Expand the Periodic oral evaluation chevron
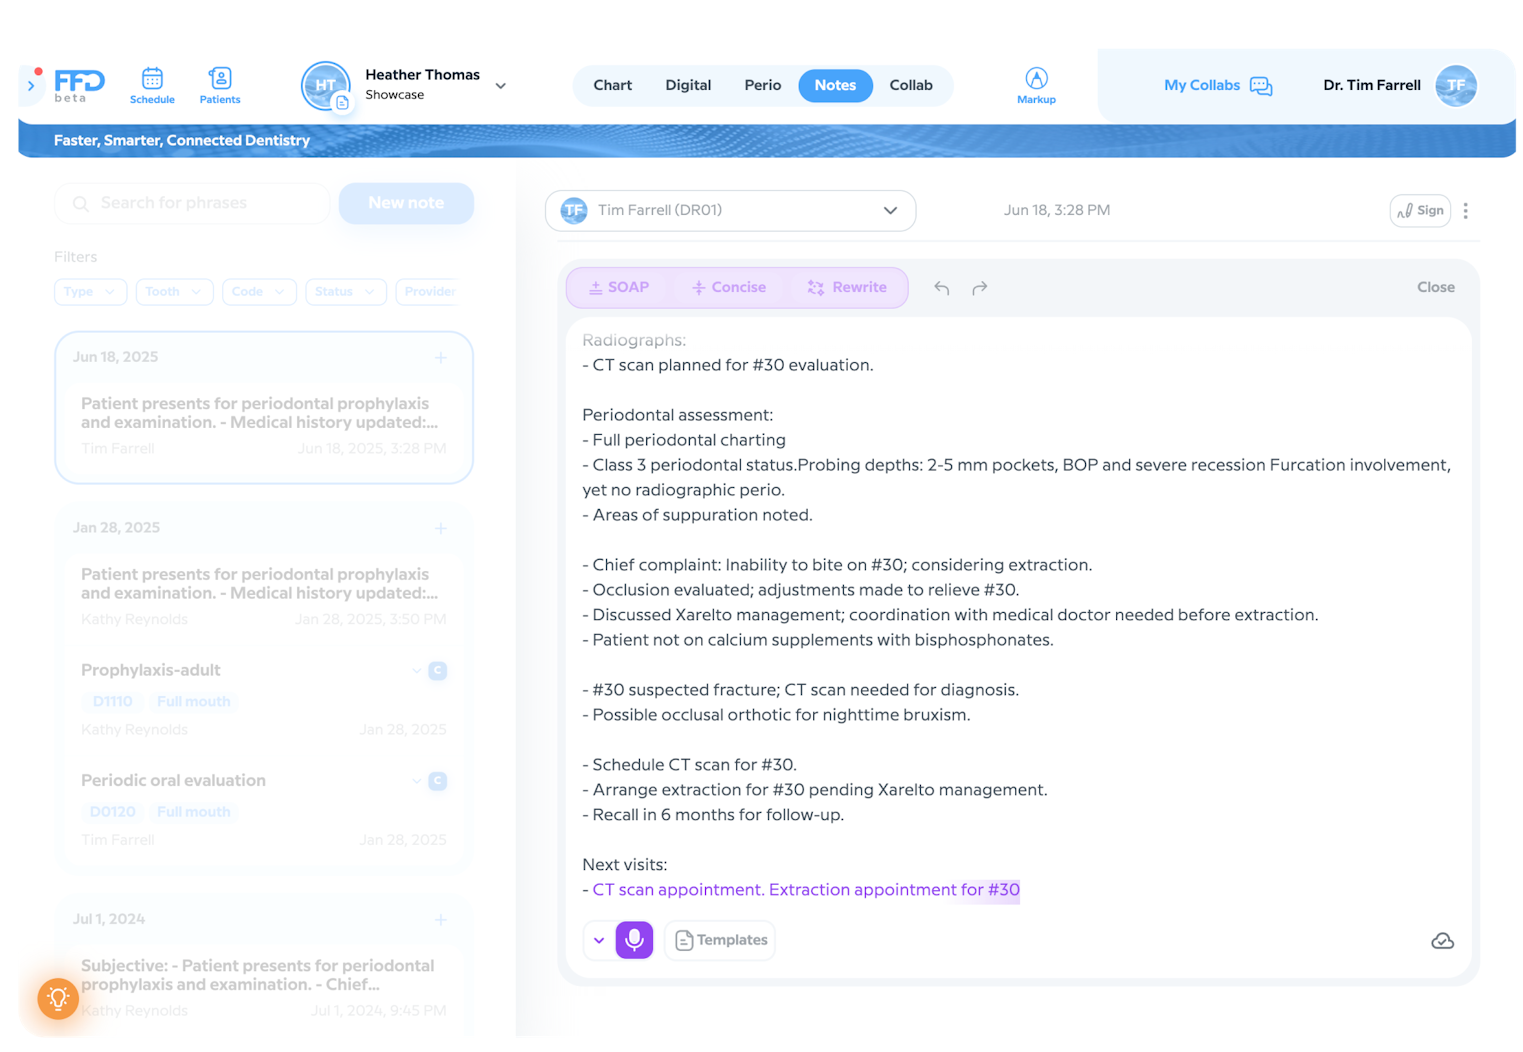 416,781
